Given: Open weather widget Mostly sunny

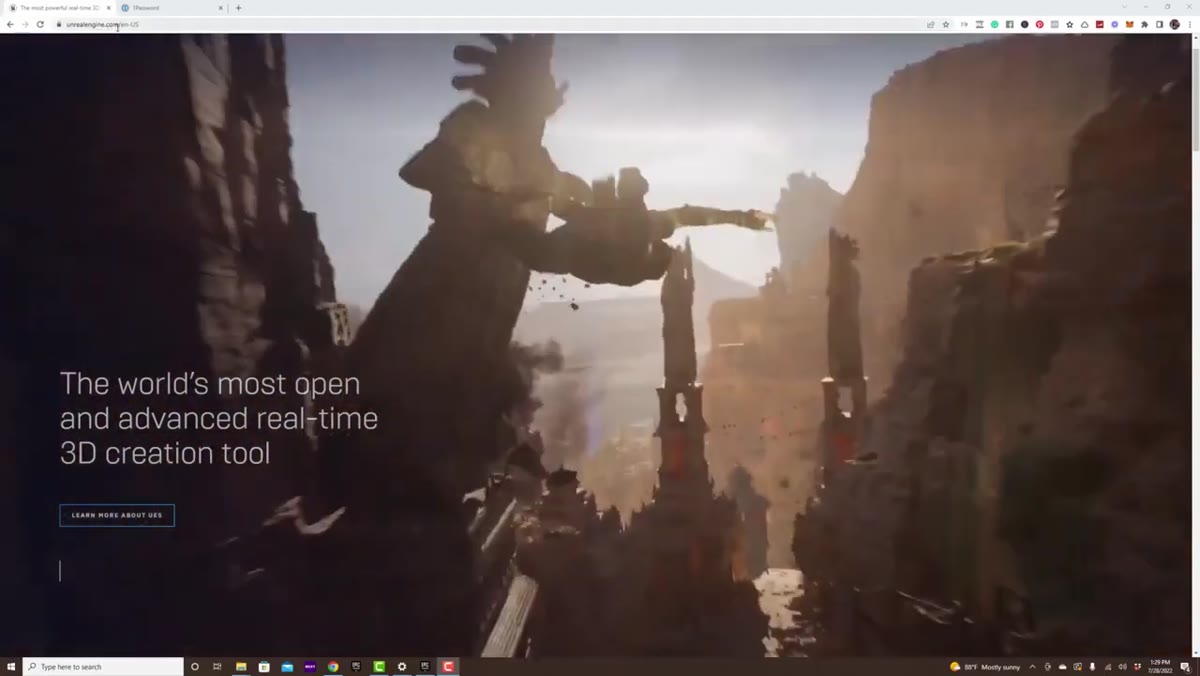Looking at the screenshot, I should tap(985, 667).
